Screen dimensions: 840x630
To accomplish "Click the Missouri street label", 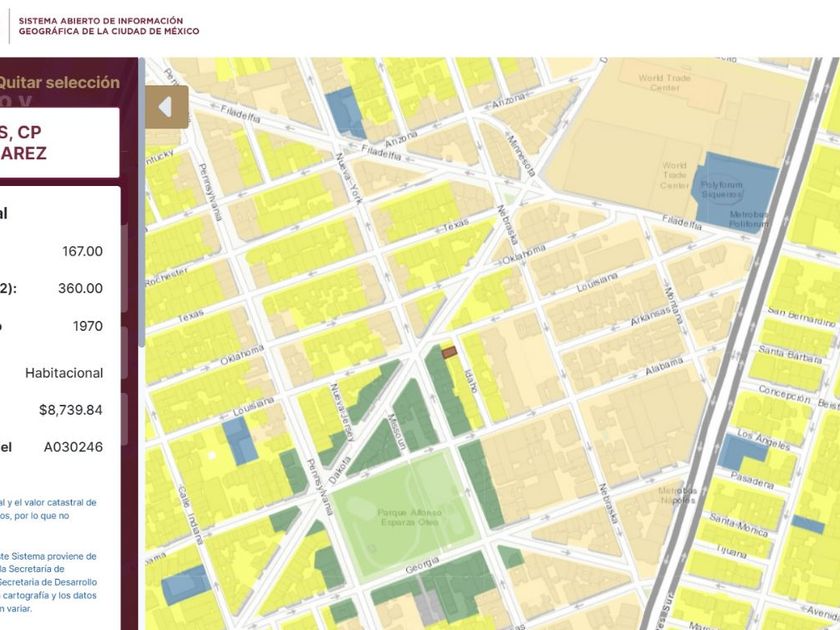I will [396, 432].
